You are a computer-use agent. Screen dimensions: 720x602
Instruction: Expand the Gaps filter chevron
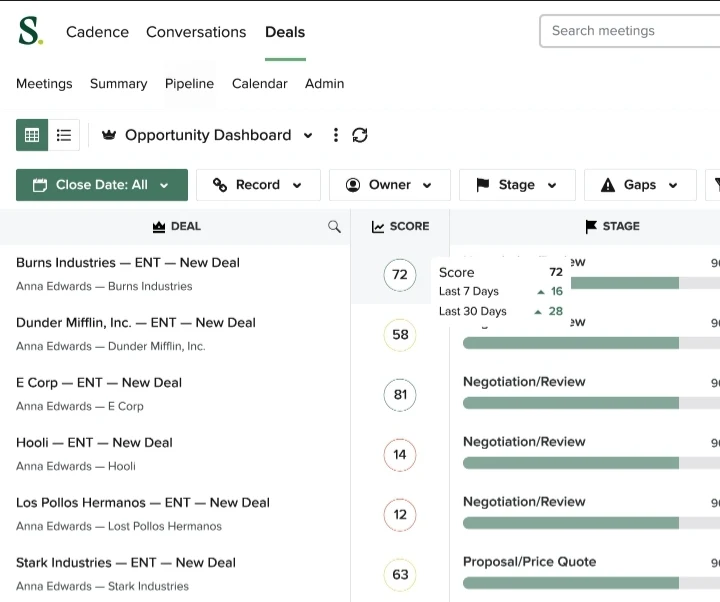click(x=673, y=186)
